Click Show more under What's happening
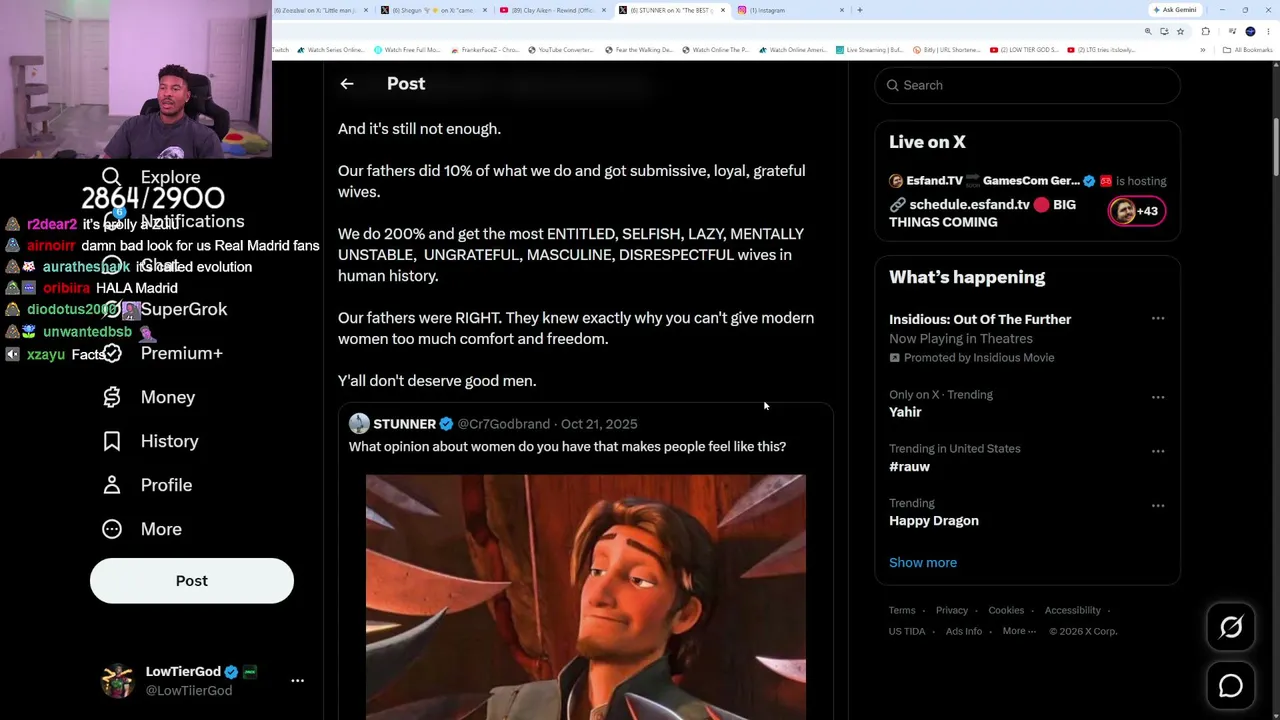 point(923,563)
